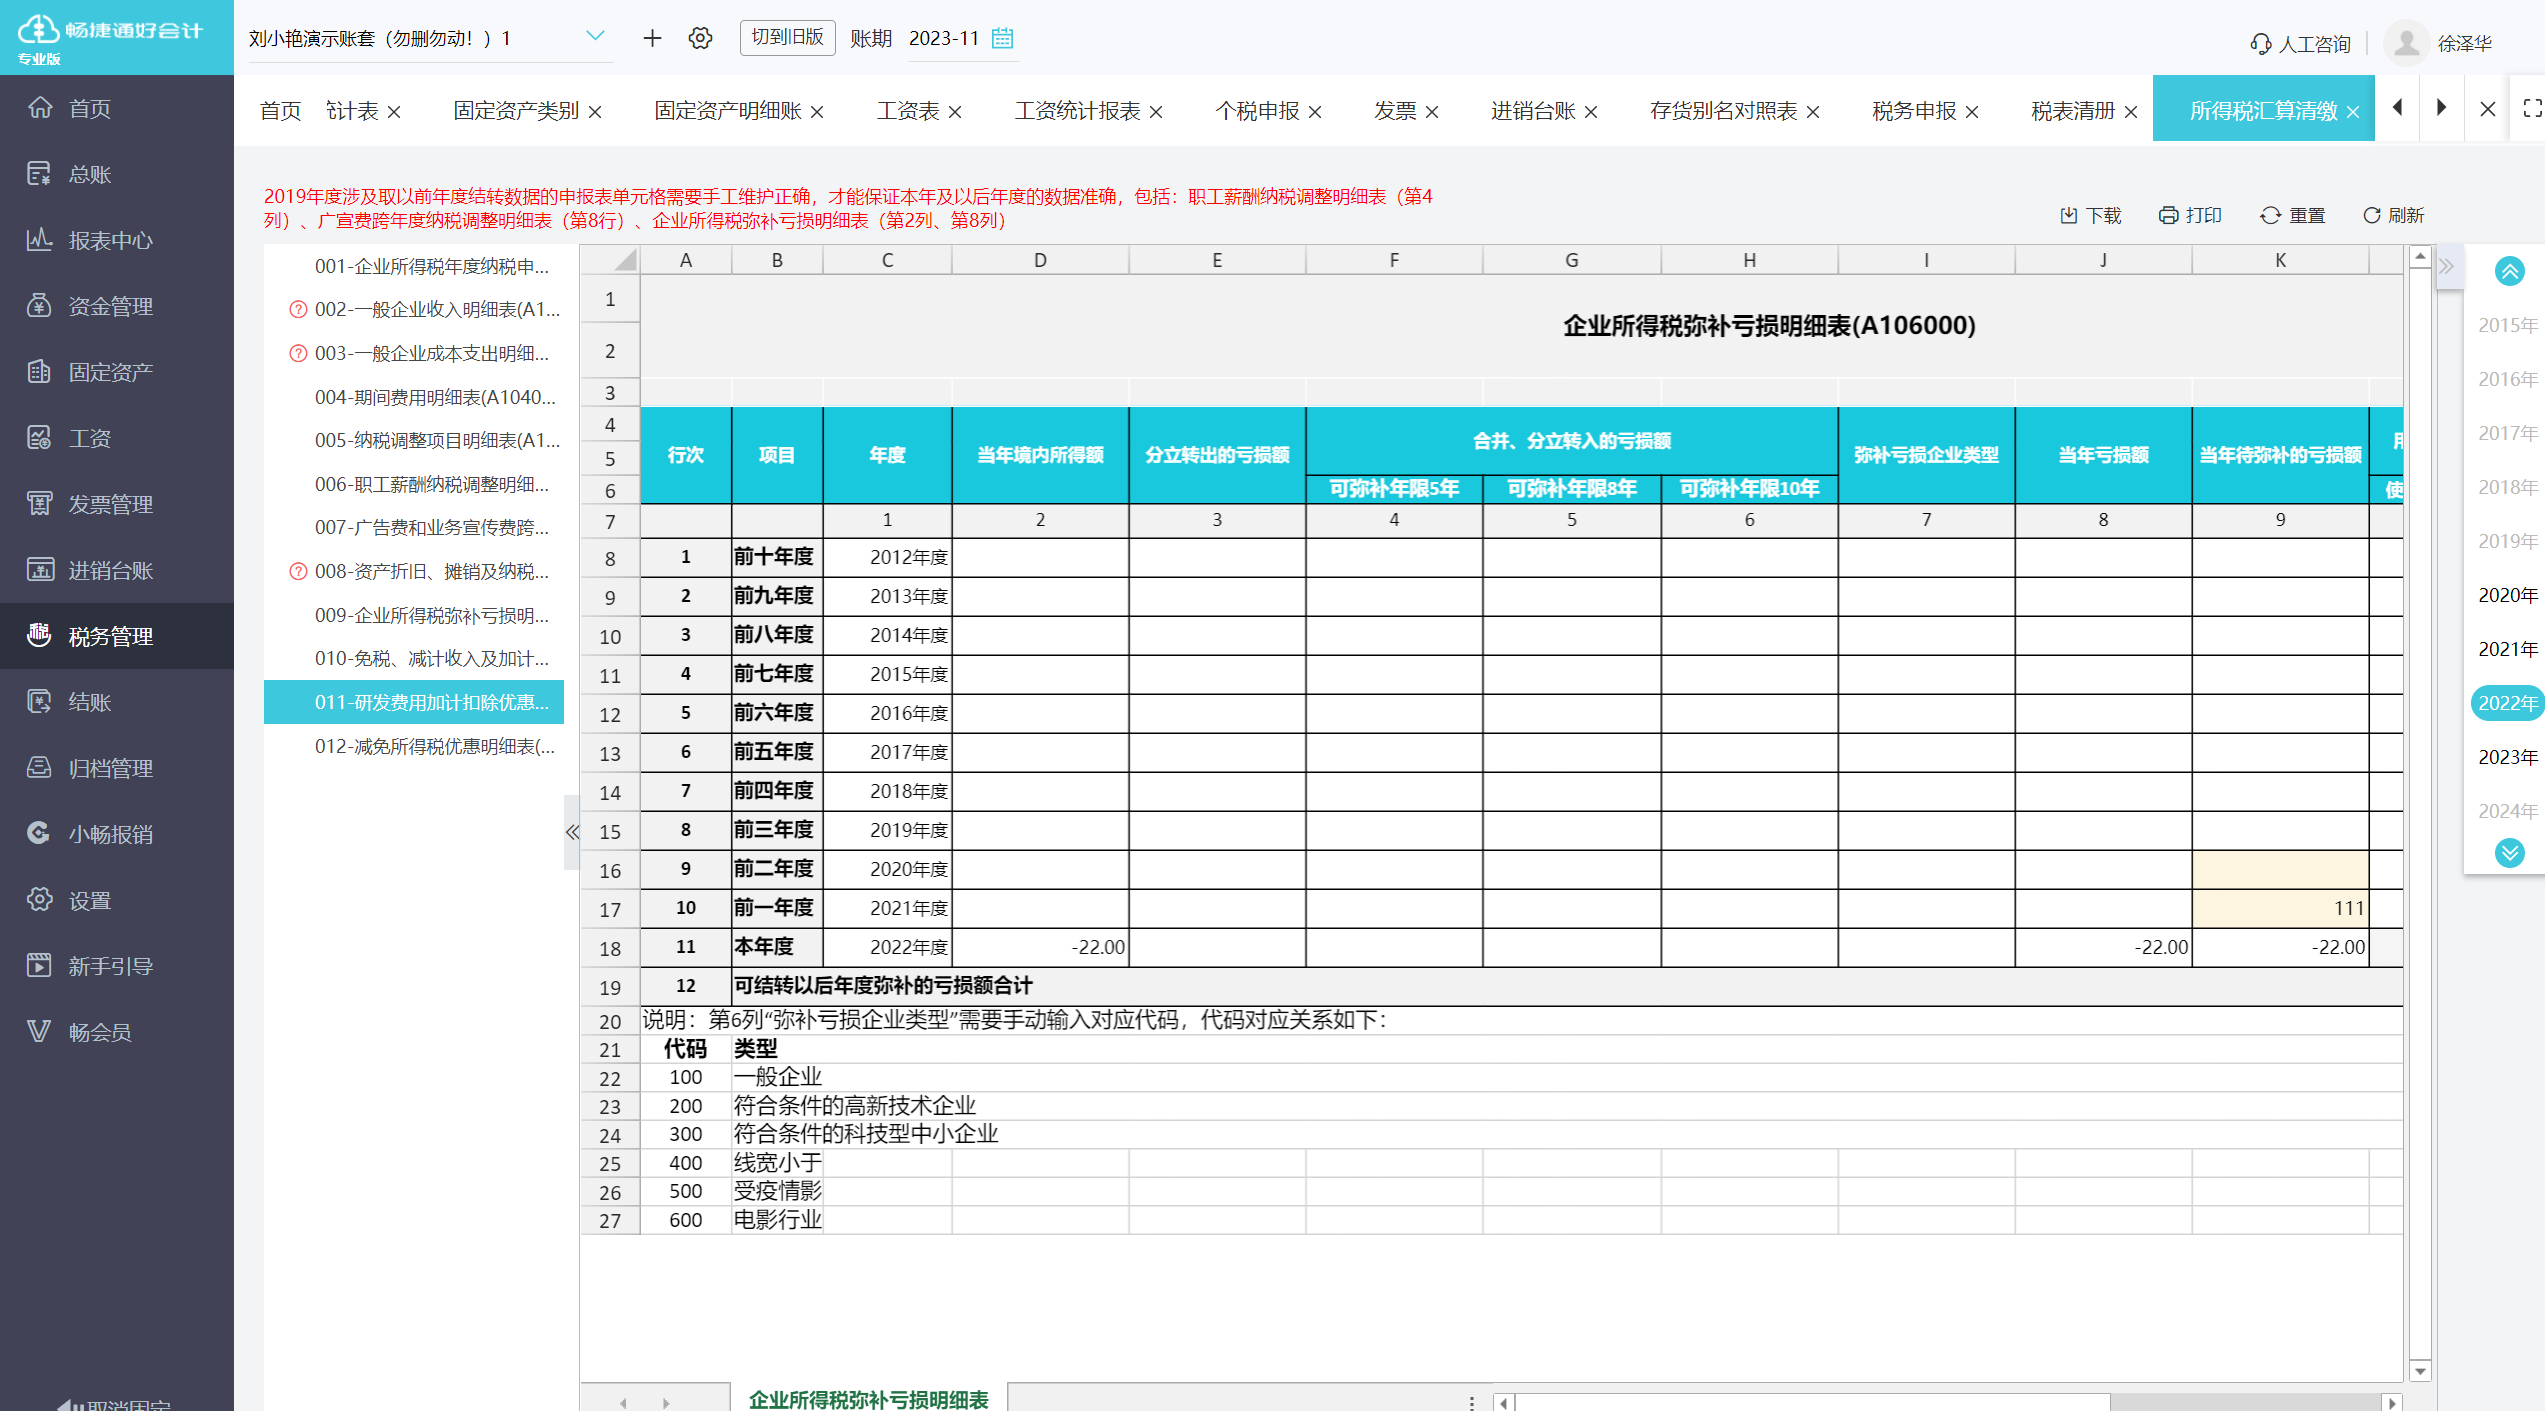Switch to the 税表清册 tab
Image resolution: width=2545 pixels, height=1411 pixels.
coord(2069,111)
